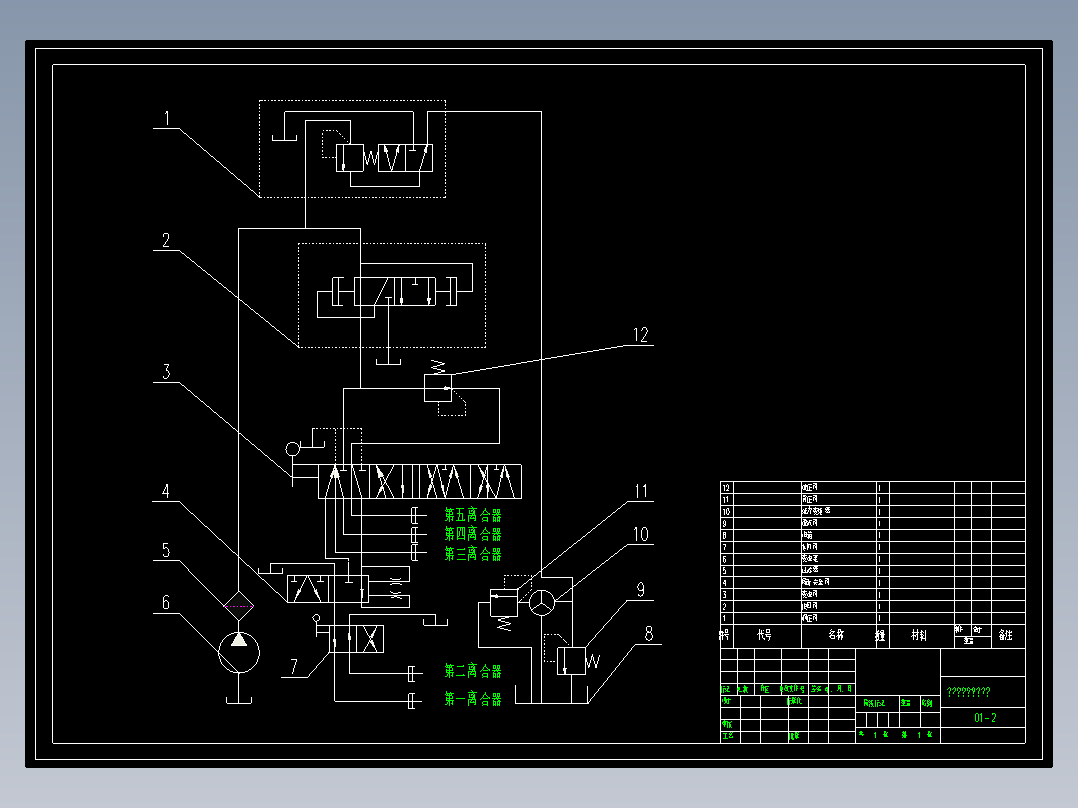Pick the three-spoke circle symbol at callout 10
Viewport: 1078px width, 808px height.
pos(542,603)
